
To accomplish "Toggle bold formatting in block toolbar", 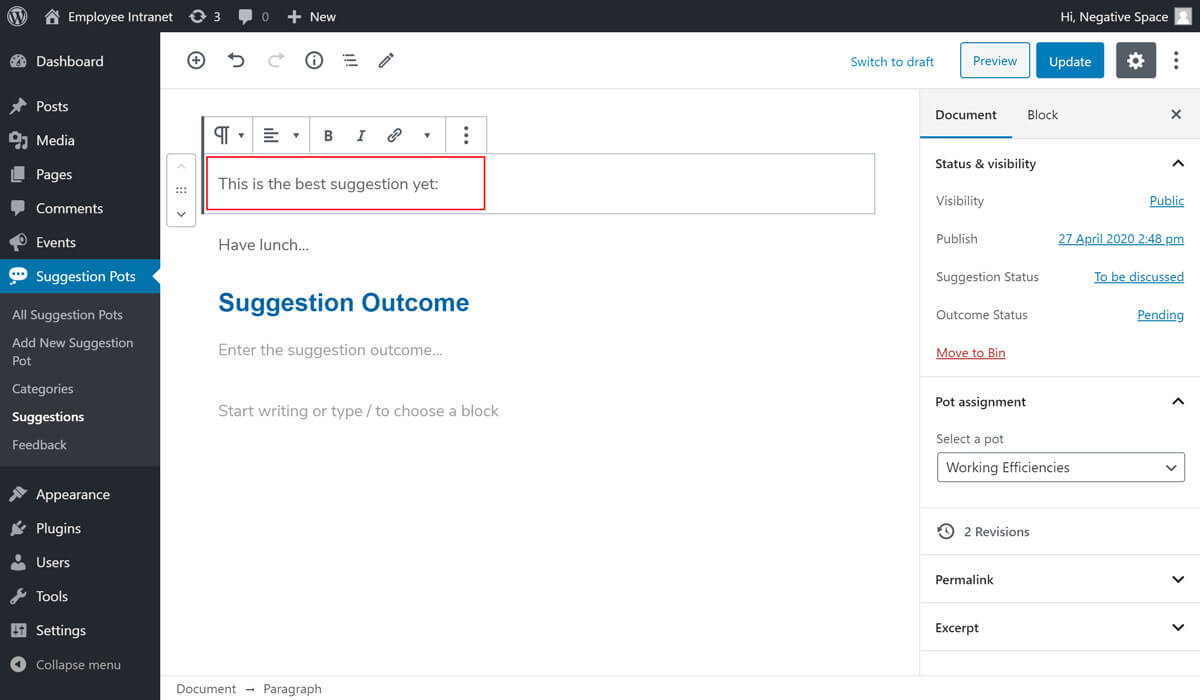I will coord(328,136).
